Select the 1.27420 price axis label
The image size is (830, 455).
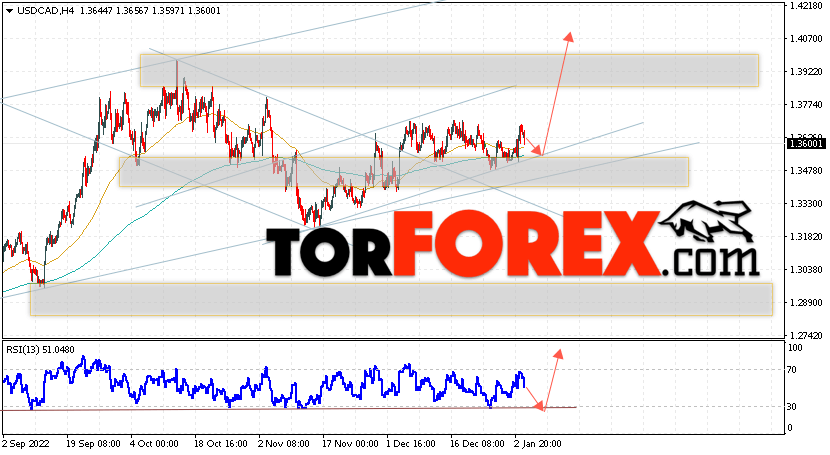point(806,335)
